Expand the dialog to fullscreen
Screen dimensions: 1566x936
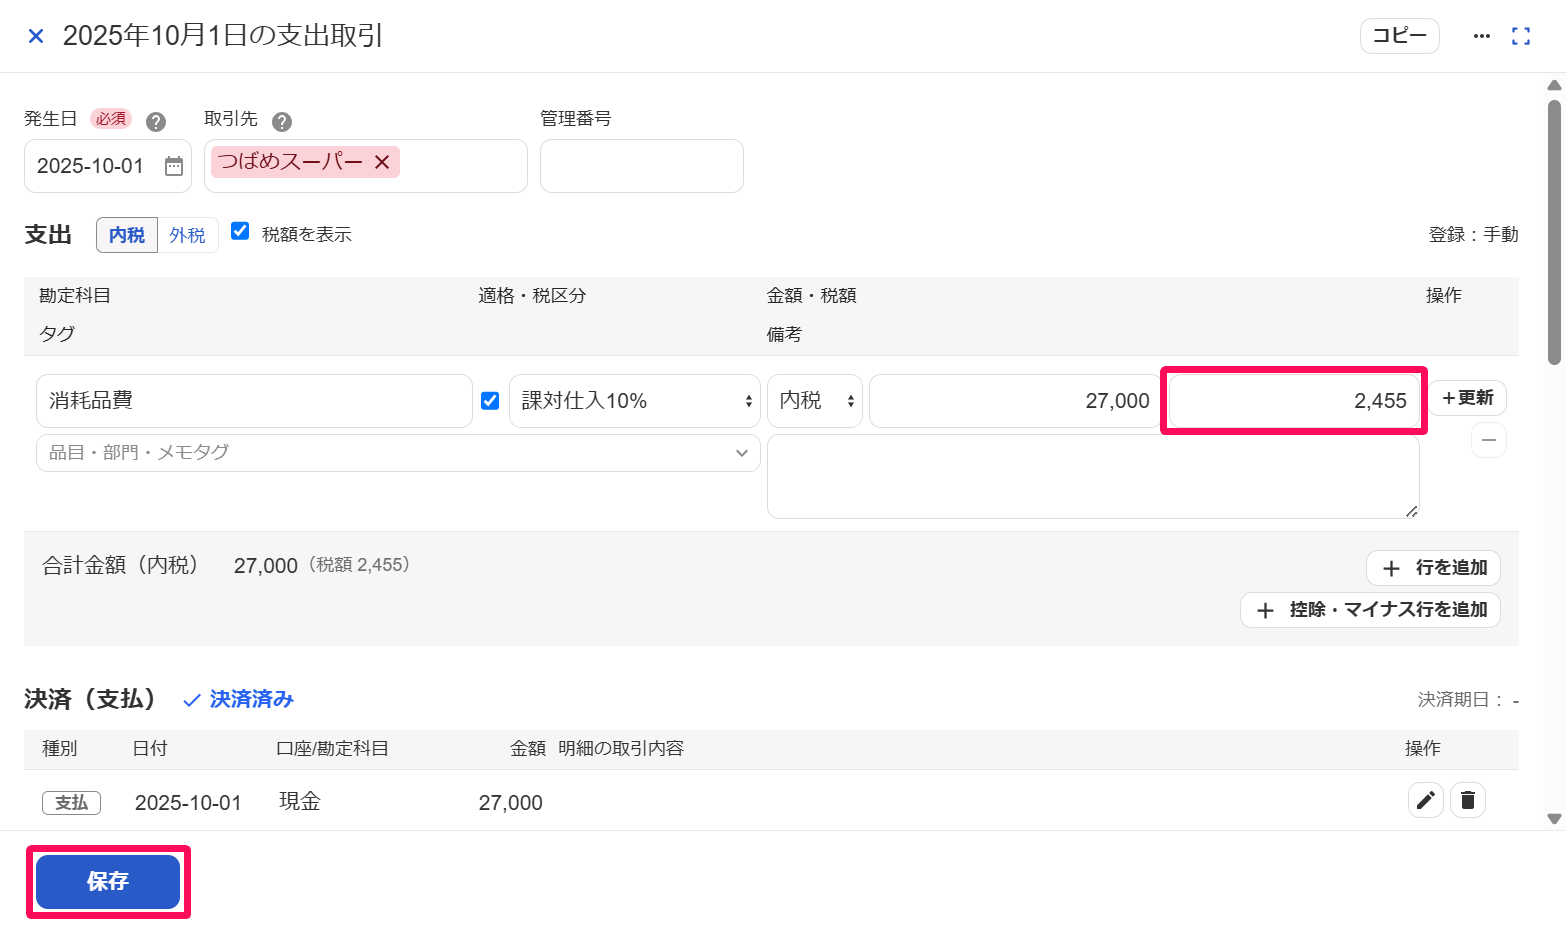(1521, 36)
